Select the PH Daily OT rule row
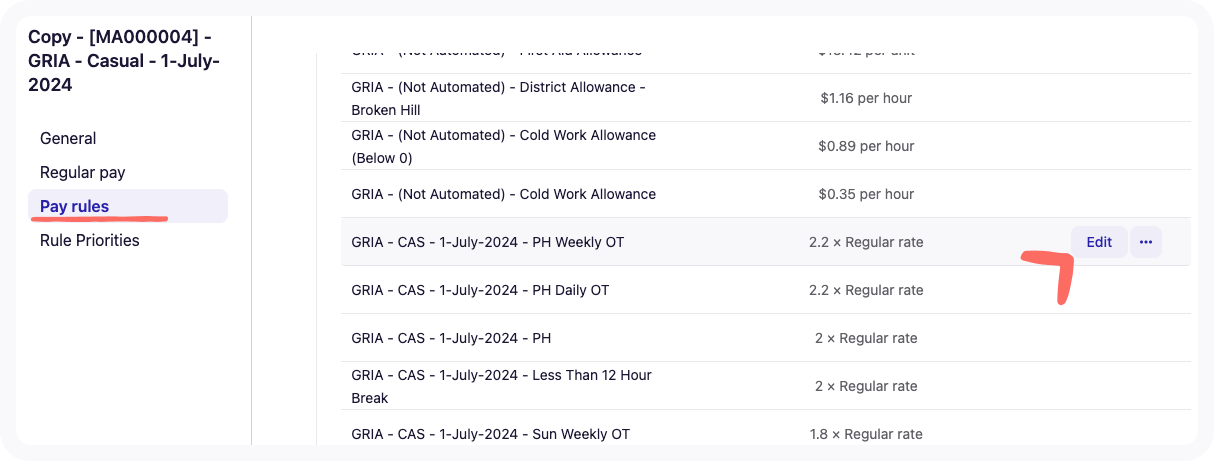Viewport: 1214px width, 461px height. point(766,290)
